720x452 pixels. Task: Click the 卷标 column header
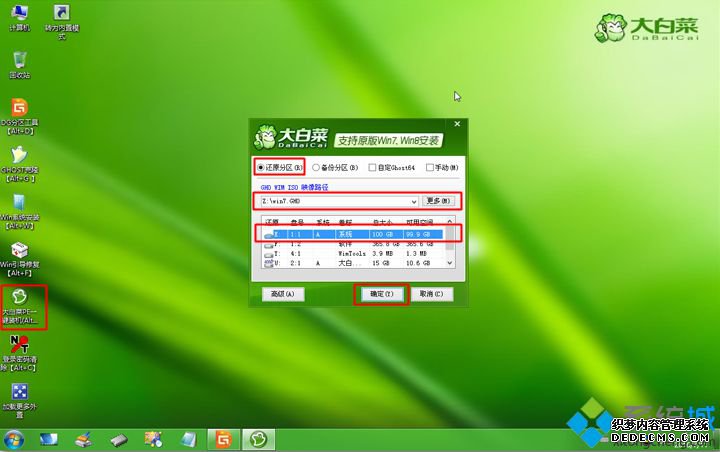345,222
